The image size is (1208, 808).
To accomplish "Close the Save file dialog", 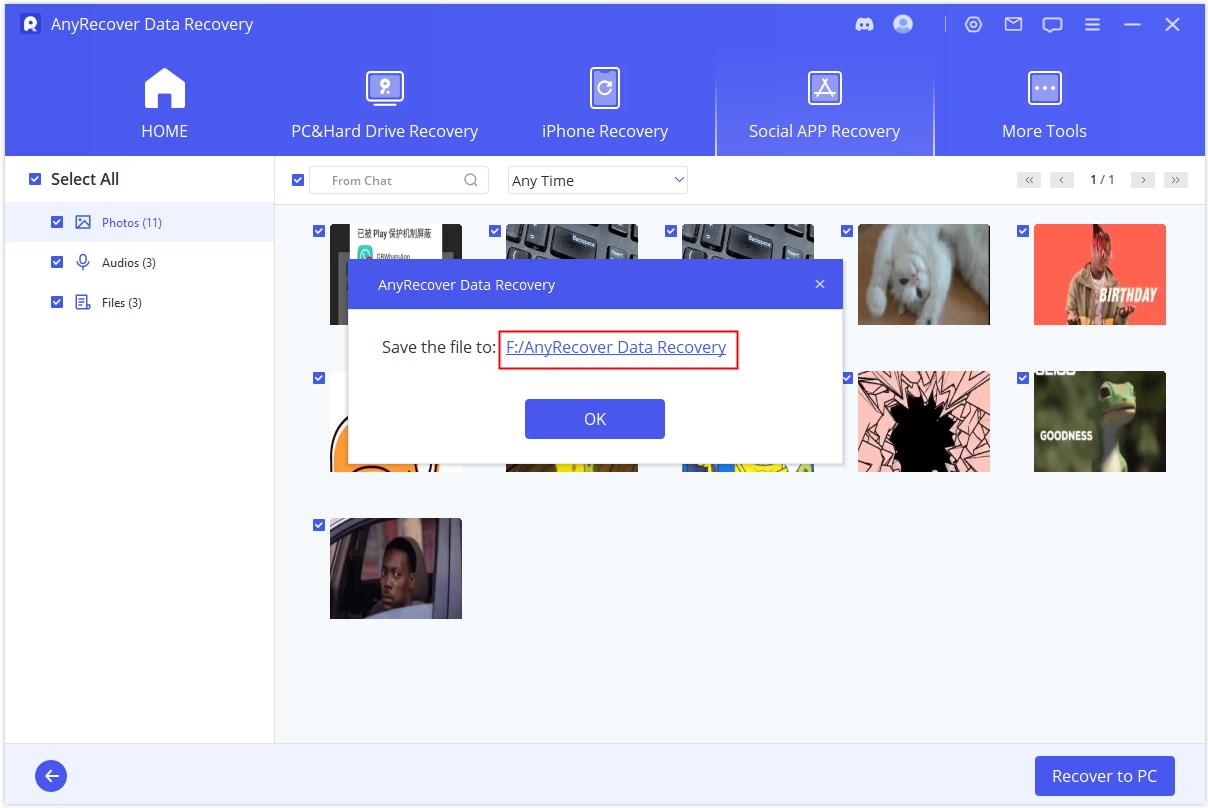I will coord(820,285).
